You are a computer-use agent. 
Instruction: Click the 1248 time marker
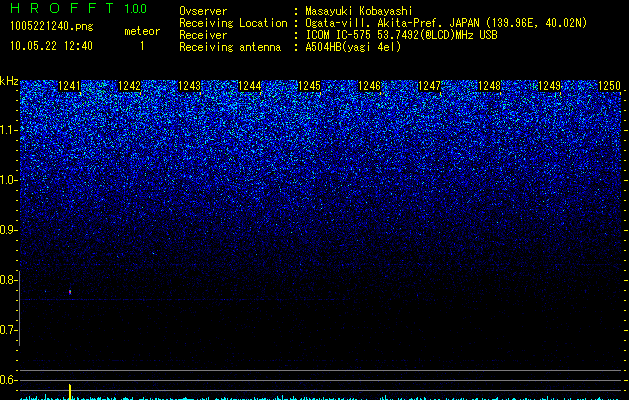[489, 86]
